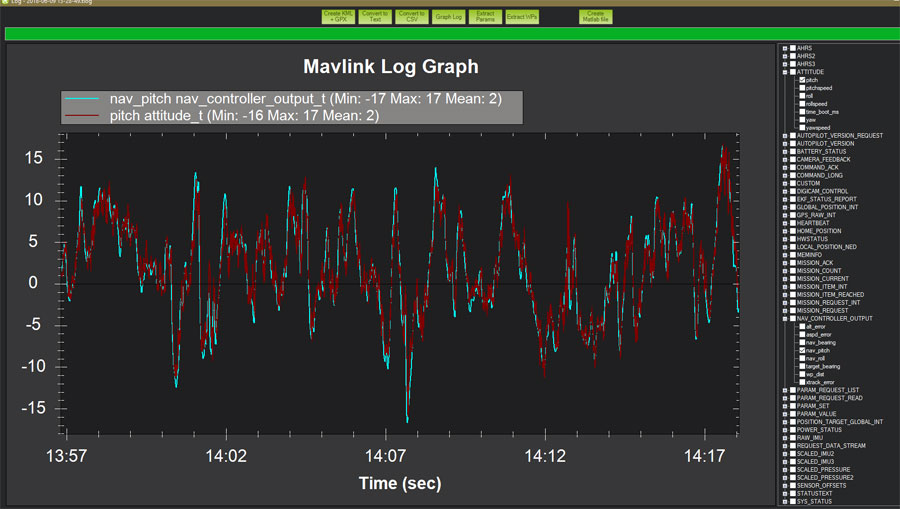Expand the AHRS2 tree node
Image resolution: width=900 pixels, height=509 pixels.
point(785,56)
